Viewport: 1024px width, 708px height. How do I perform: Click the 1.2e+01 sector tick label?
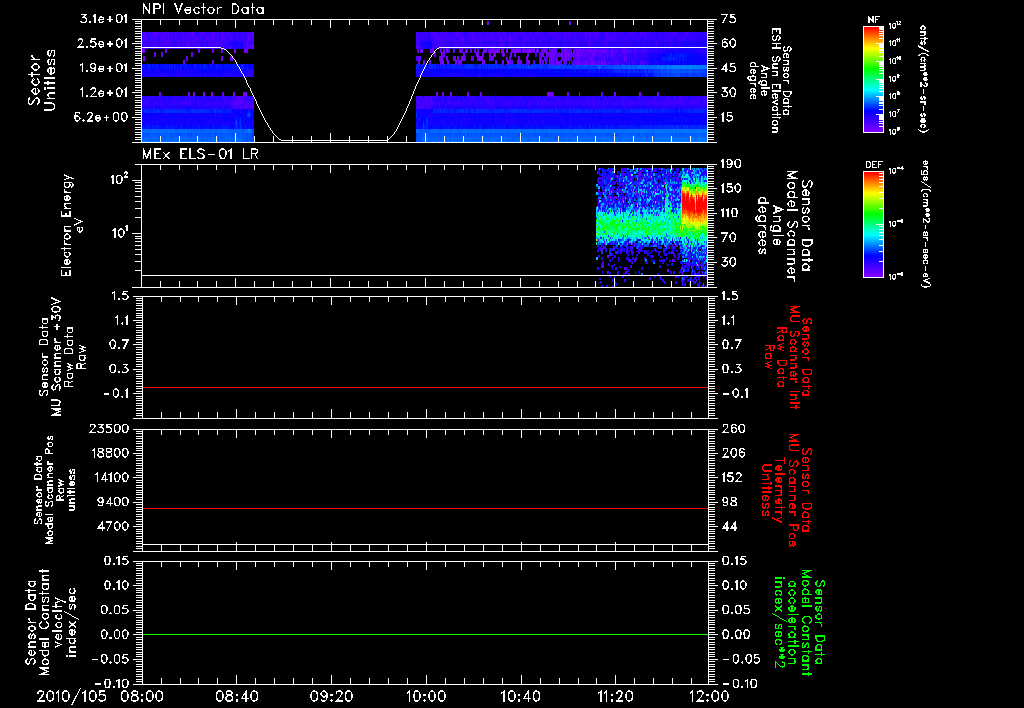point(104,93)
